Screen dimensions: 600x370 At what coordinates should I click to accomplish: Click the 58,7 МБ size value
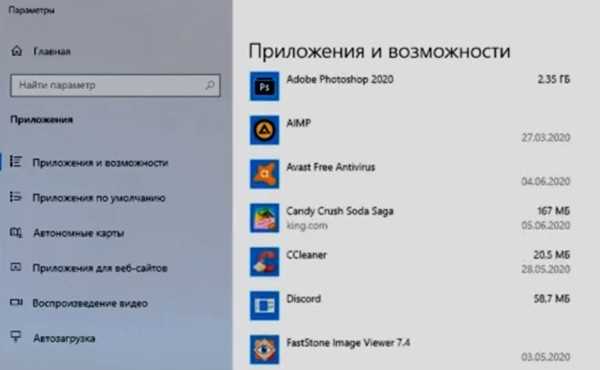(x=552, y=298)
